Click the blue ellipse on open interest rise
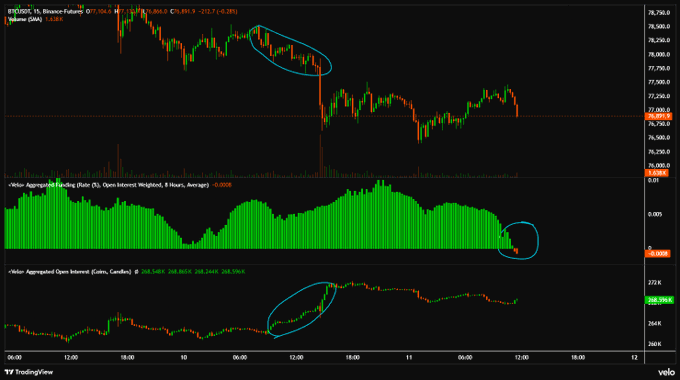This screenshot has height=380, width=680. (x=302, y=309)
